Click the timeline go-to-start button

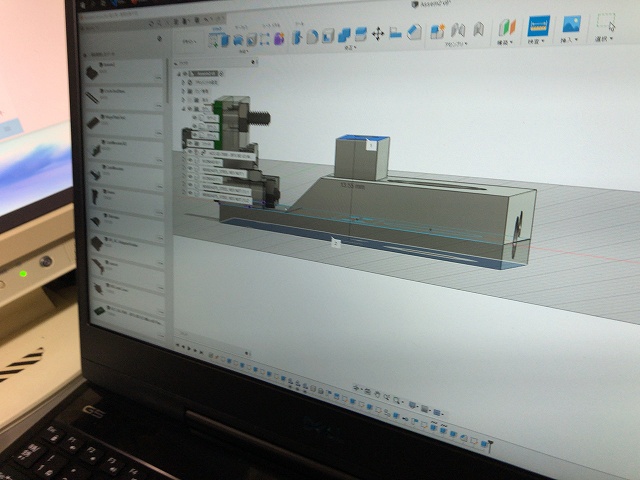point(177,345)
